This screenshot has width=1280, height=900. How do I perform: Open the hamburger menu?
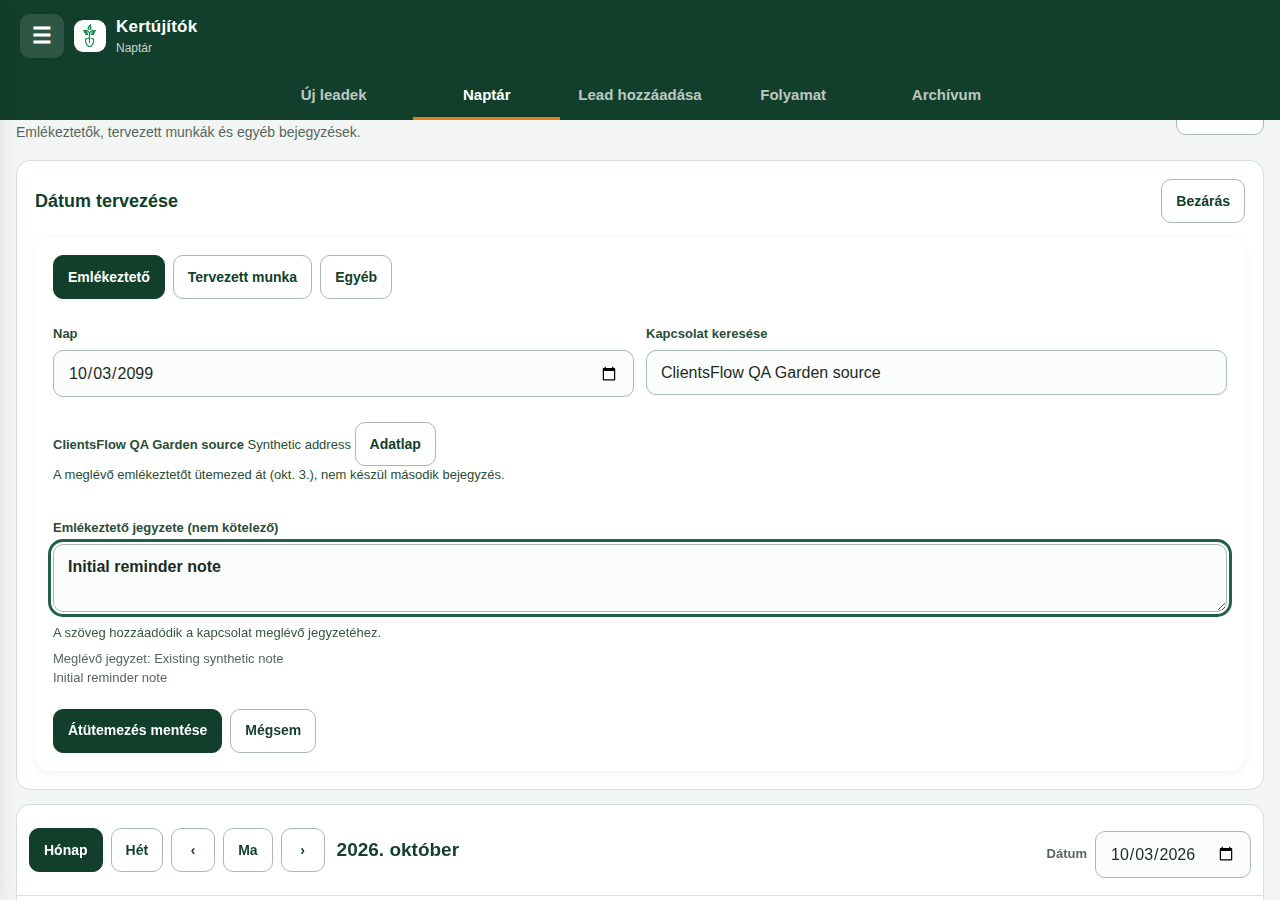pos(42,36)
